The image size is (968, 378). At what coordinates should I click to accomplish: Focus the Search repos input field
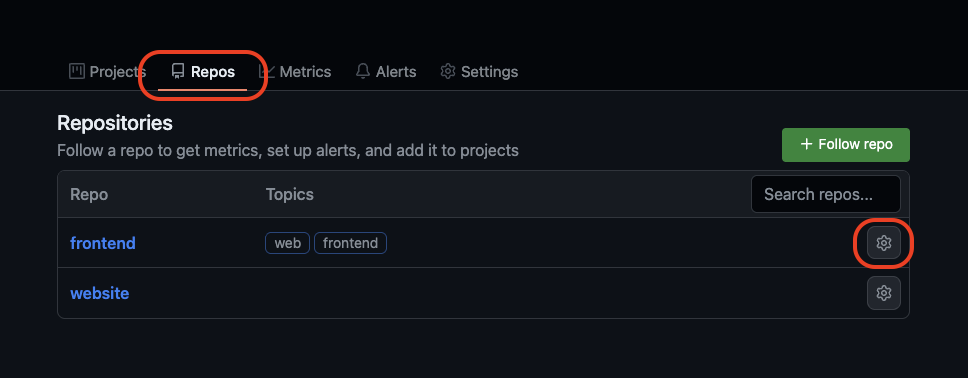click(x=825, y=195)
